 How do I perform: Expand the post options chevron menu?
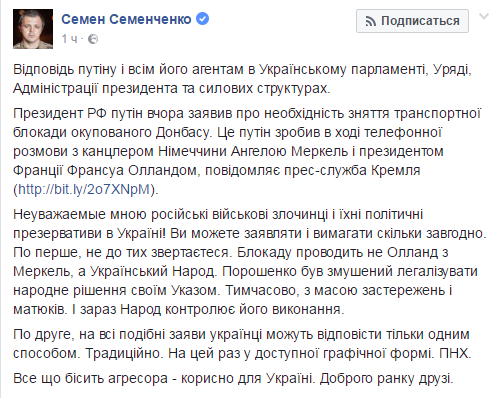(484, 16)
